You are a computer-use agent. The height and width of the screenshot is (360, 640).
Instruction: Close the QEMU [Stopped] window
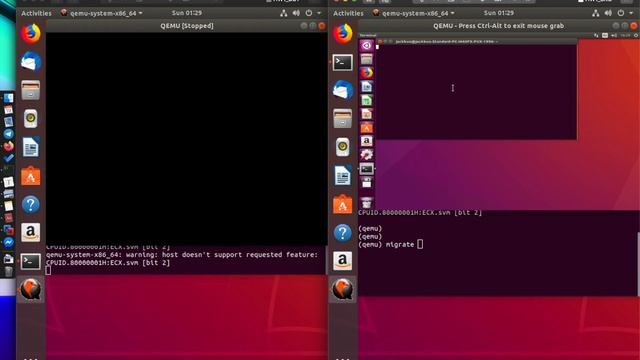(x=322, y=26)
